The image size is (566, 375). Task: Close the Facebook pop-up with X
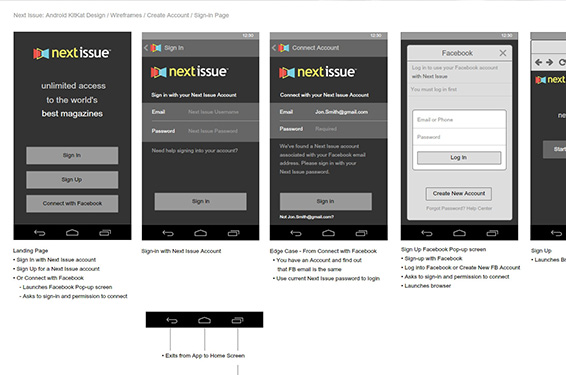[502, 53]
